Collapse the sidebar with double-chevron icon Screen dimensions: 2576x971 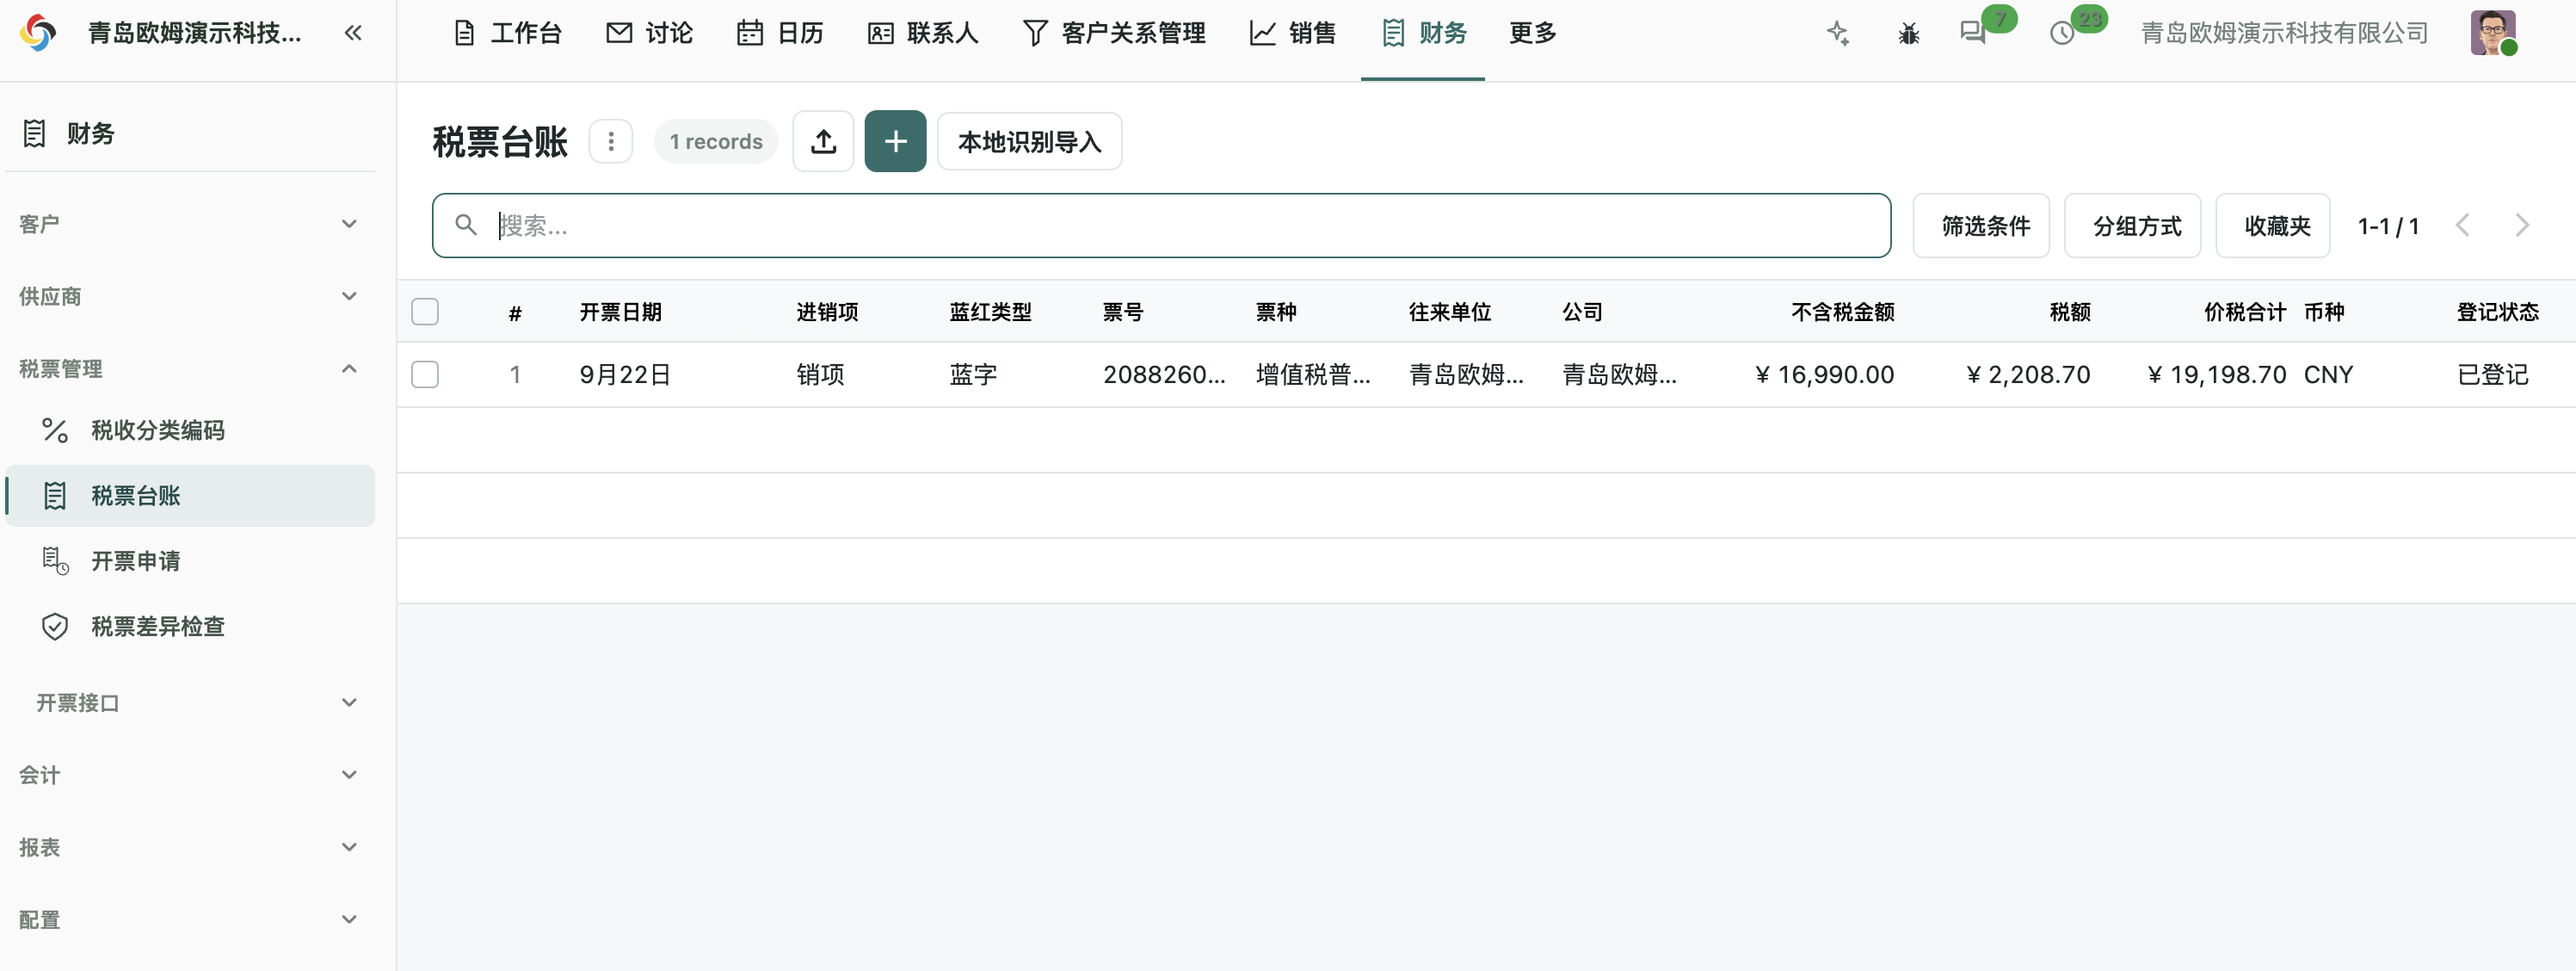[x=353, y=33]
